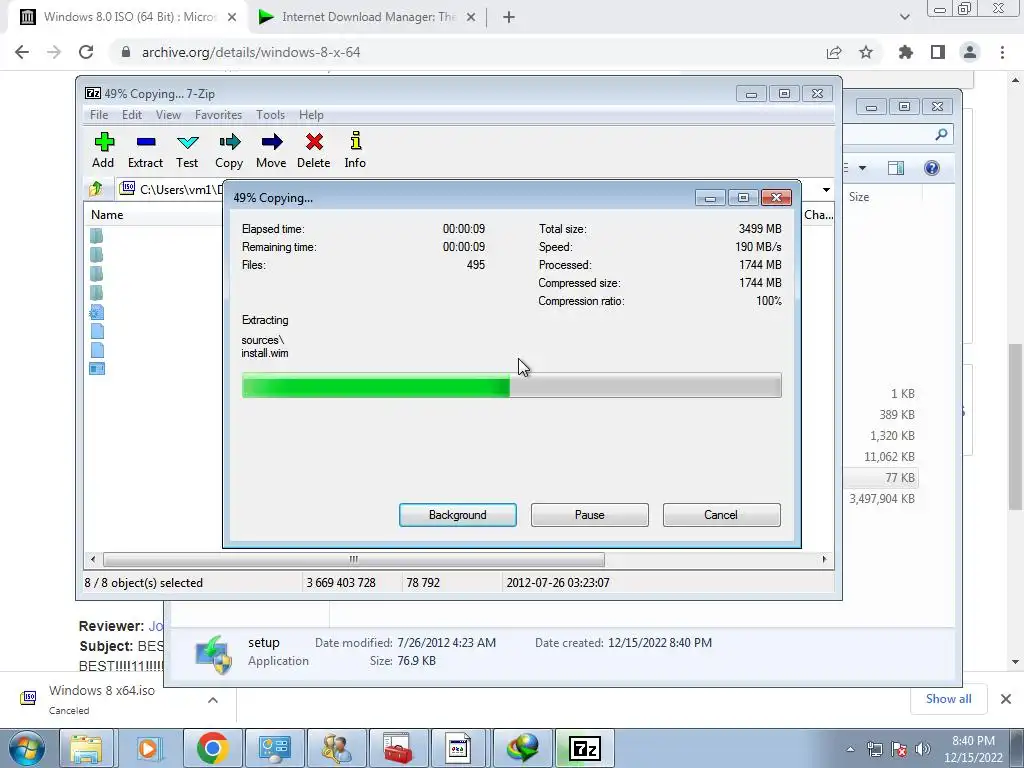Click the up-folder icon in 7-Zip
Image resolution: width=1024 pixels, height=768 pixels.
pos(96,189)
